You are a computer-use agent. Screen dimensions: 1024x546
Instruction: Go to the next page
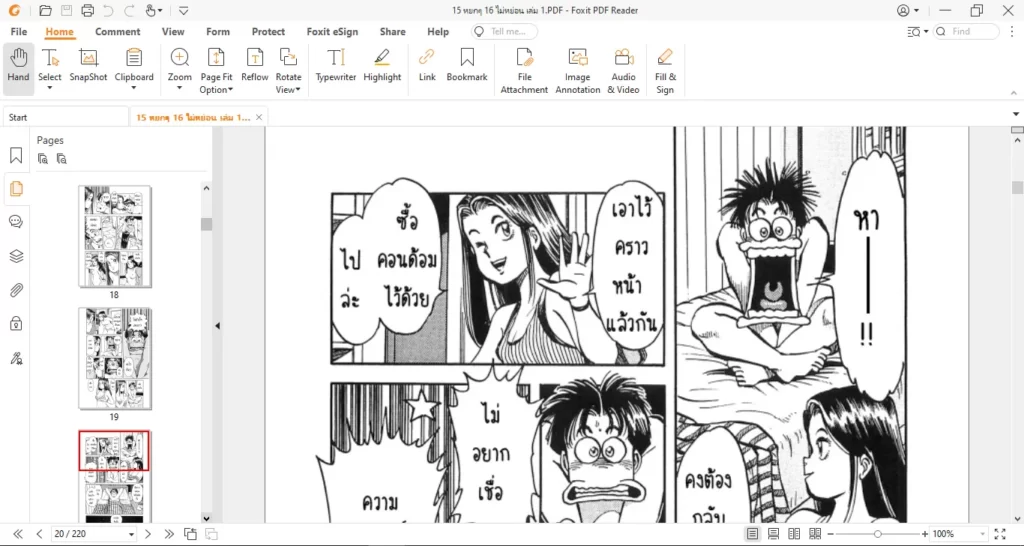pos(148,534)
